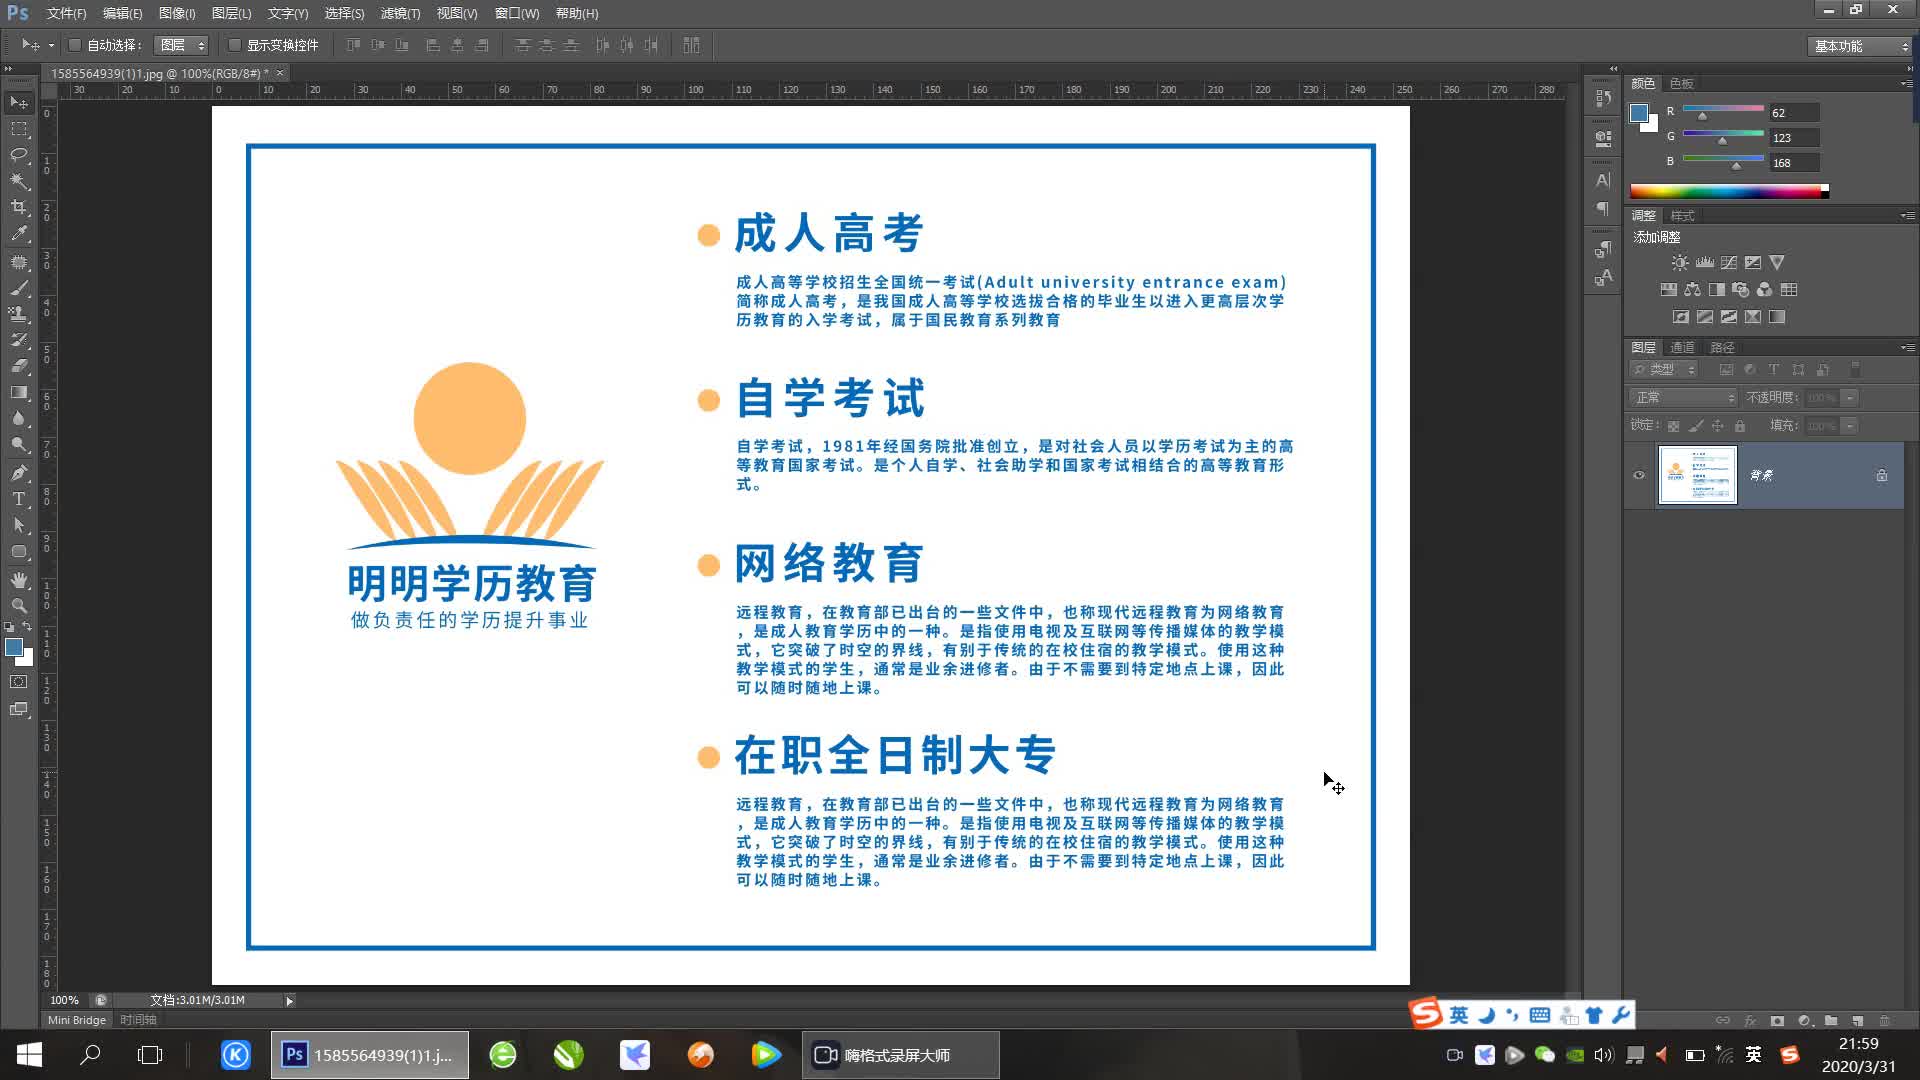The height and width of the screenshot is (1080, 1920).
Task: Select the Zoom tool
Action: 19,606
